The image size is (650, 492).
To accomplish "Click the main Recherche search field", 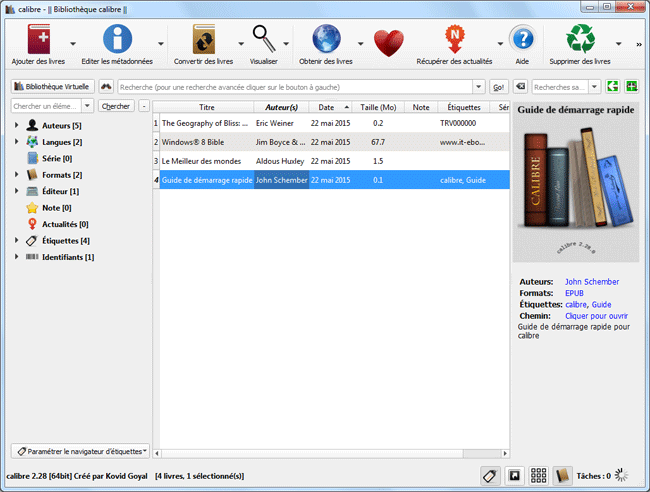I will 300,87.
